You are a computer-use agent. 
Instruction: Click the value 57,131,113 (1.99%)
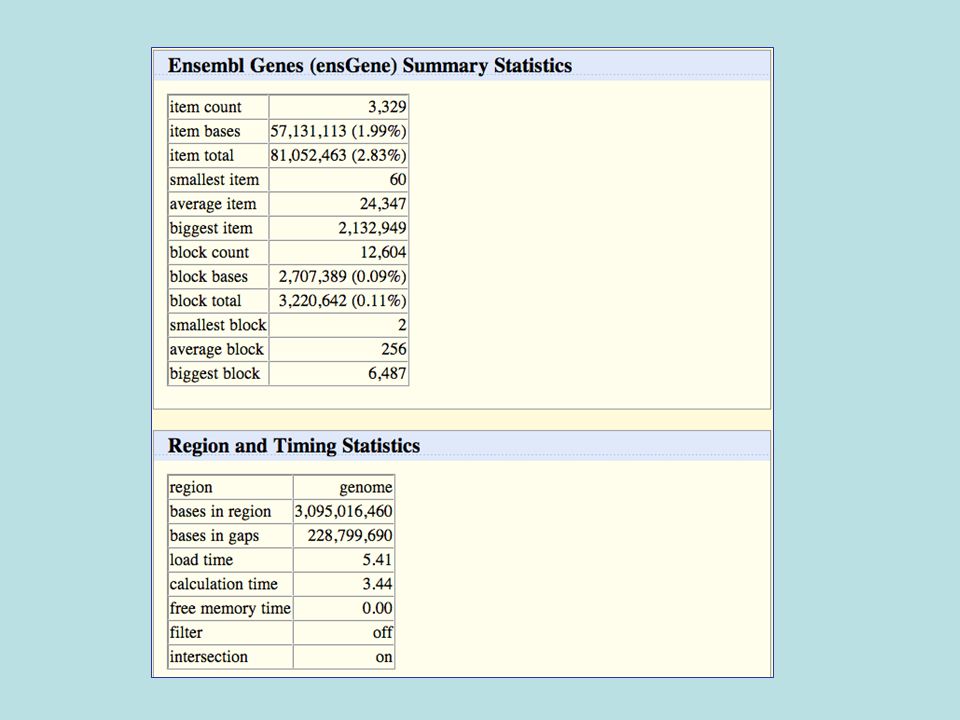(x=339, y=131)
